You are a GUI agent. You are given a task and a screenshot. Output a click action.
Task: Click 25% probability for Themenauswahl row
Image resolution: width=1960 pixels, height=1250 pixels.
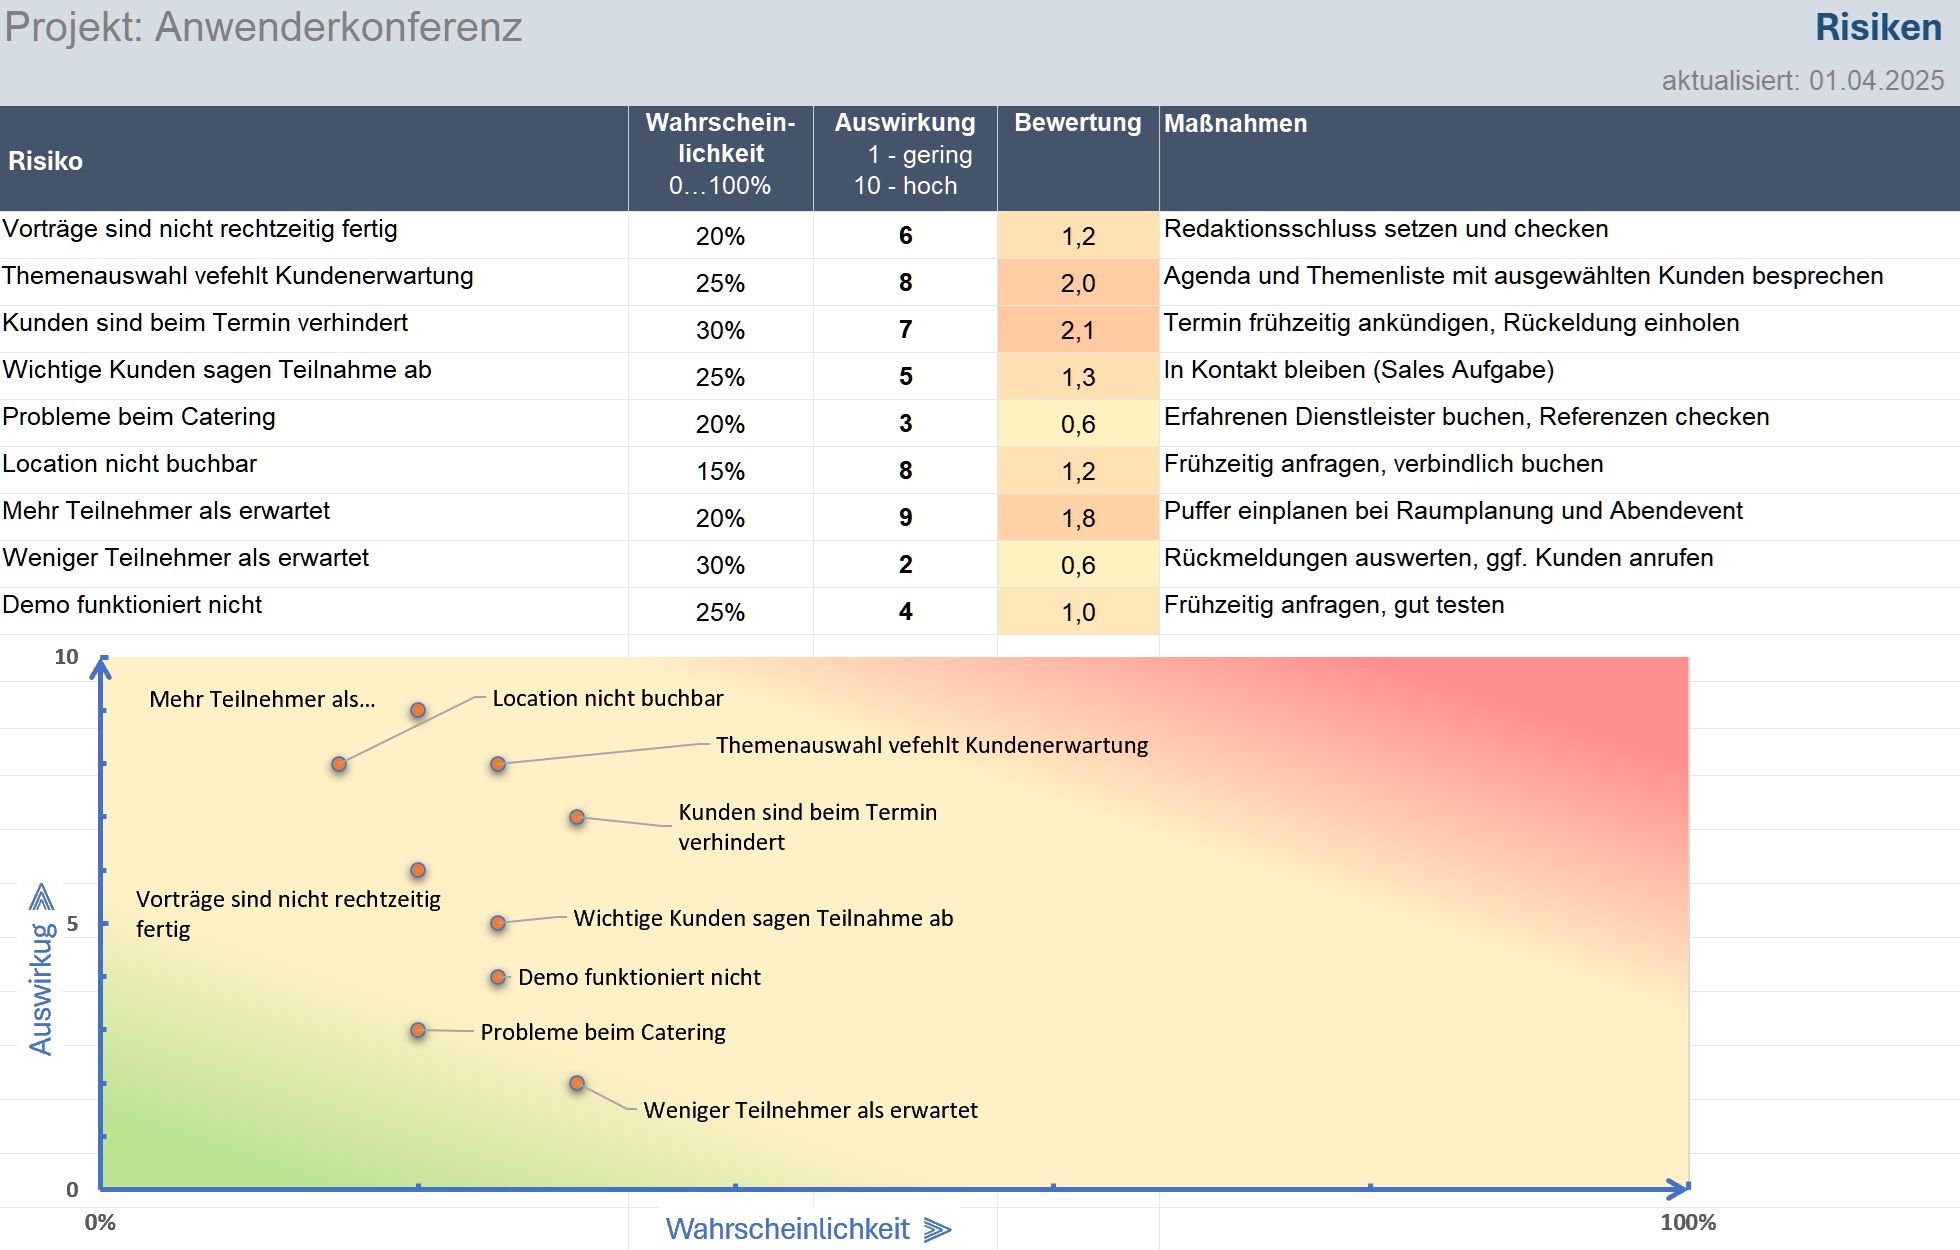coord(720,283)
